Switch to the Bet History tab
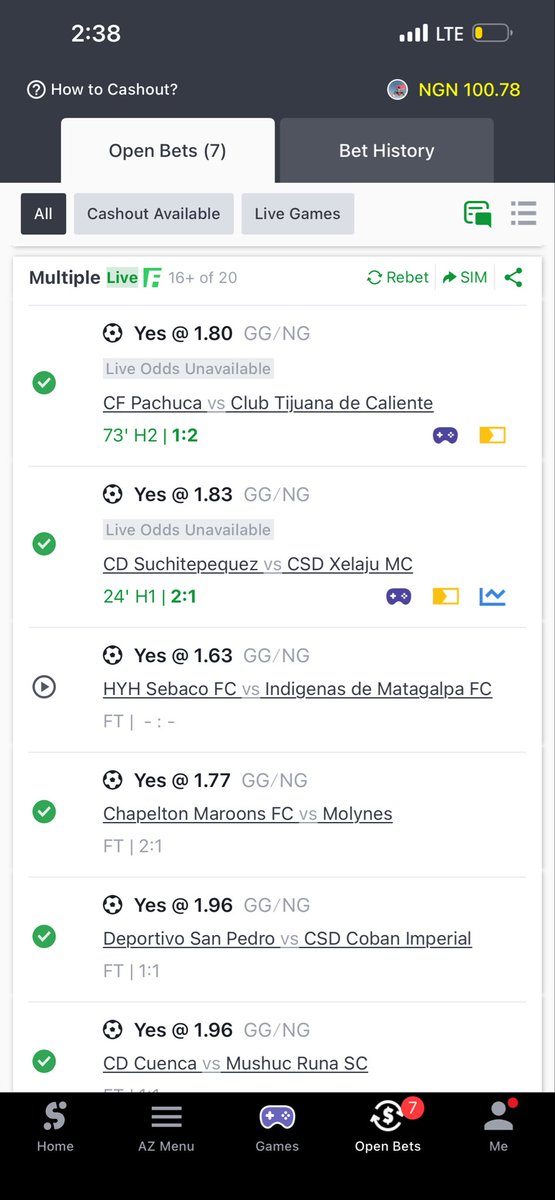This screenshot has height=1200, width=555. (387, 151)
